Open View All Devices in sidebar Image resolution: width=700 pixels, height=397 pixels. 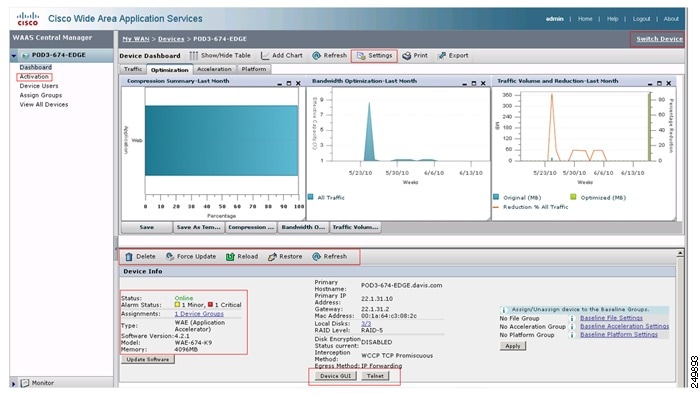[44, 104]
